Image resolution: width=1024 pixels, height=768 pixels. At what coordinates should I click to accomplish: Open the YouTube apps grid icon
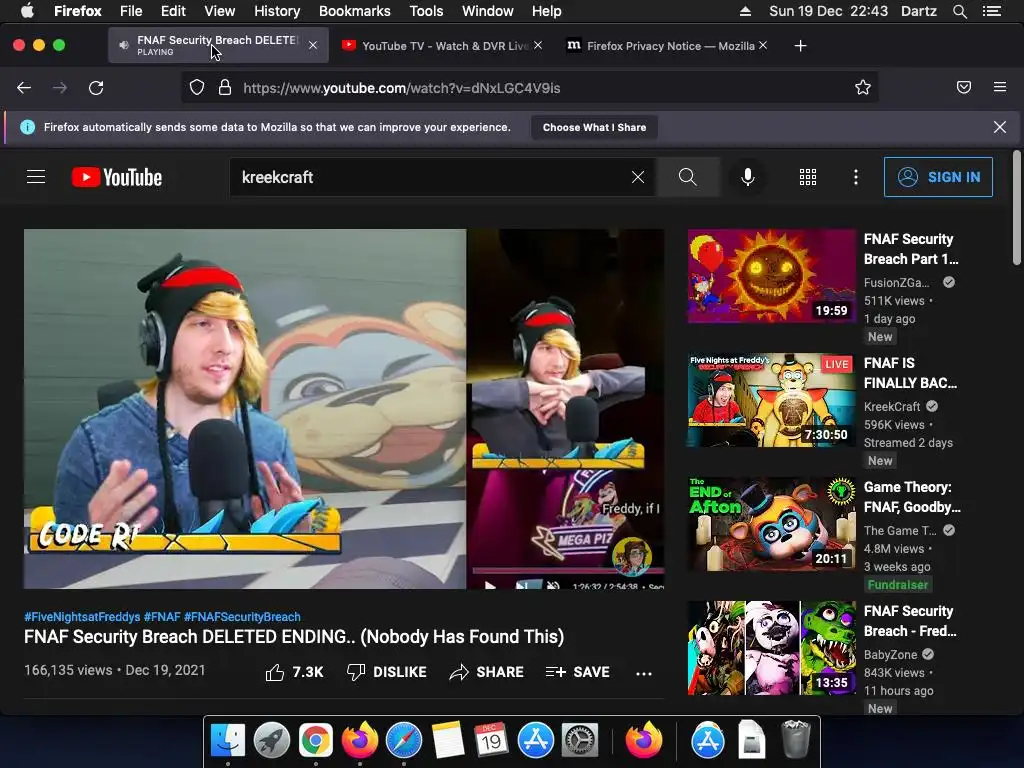[x=808, y=177]
